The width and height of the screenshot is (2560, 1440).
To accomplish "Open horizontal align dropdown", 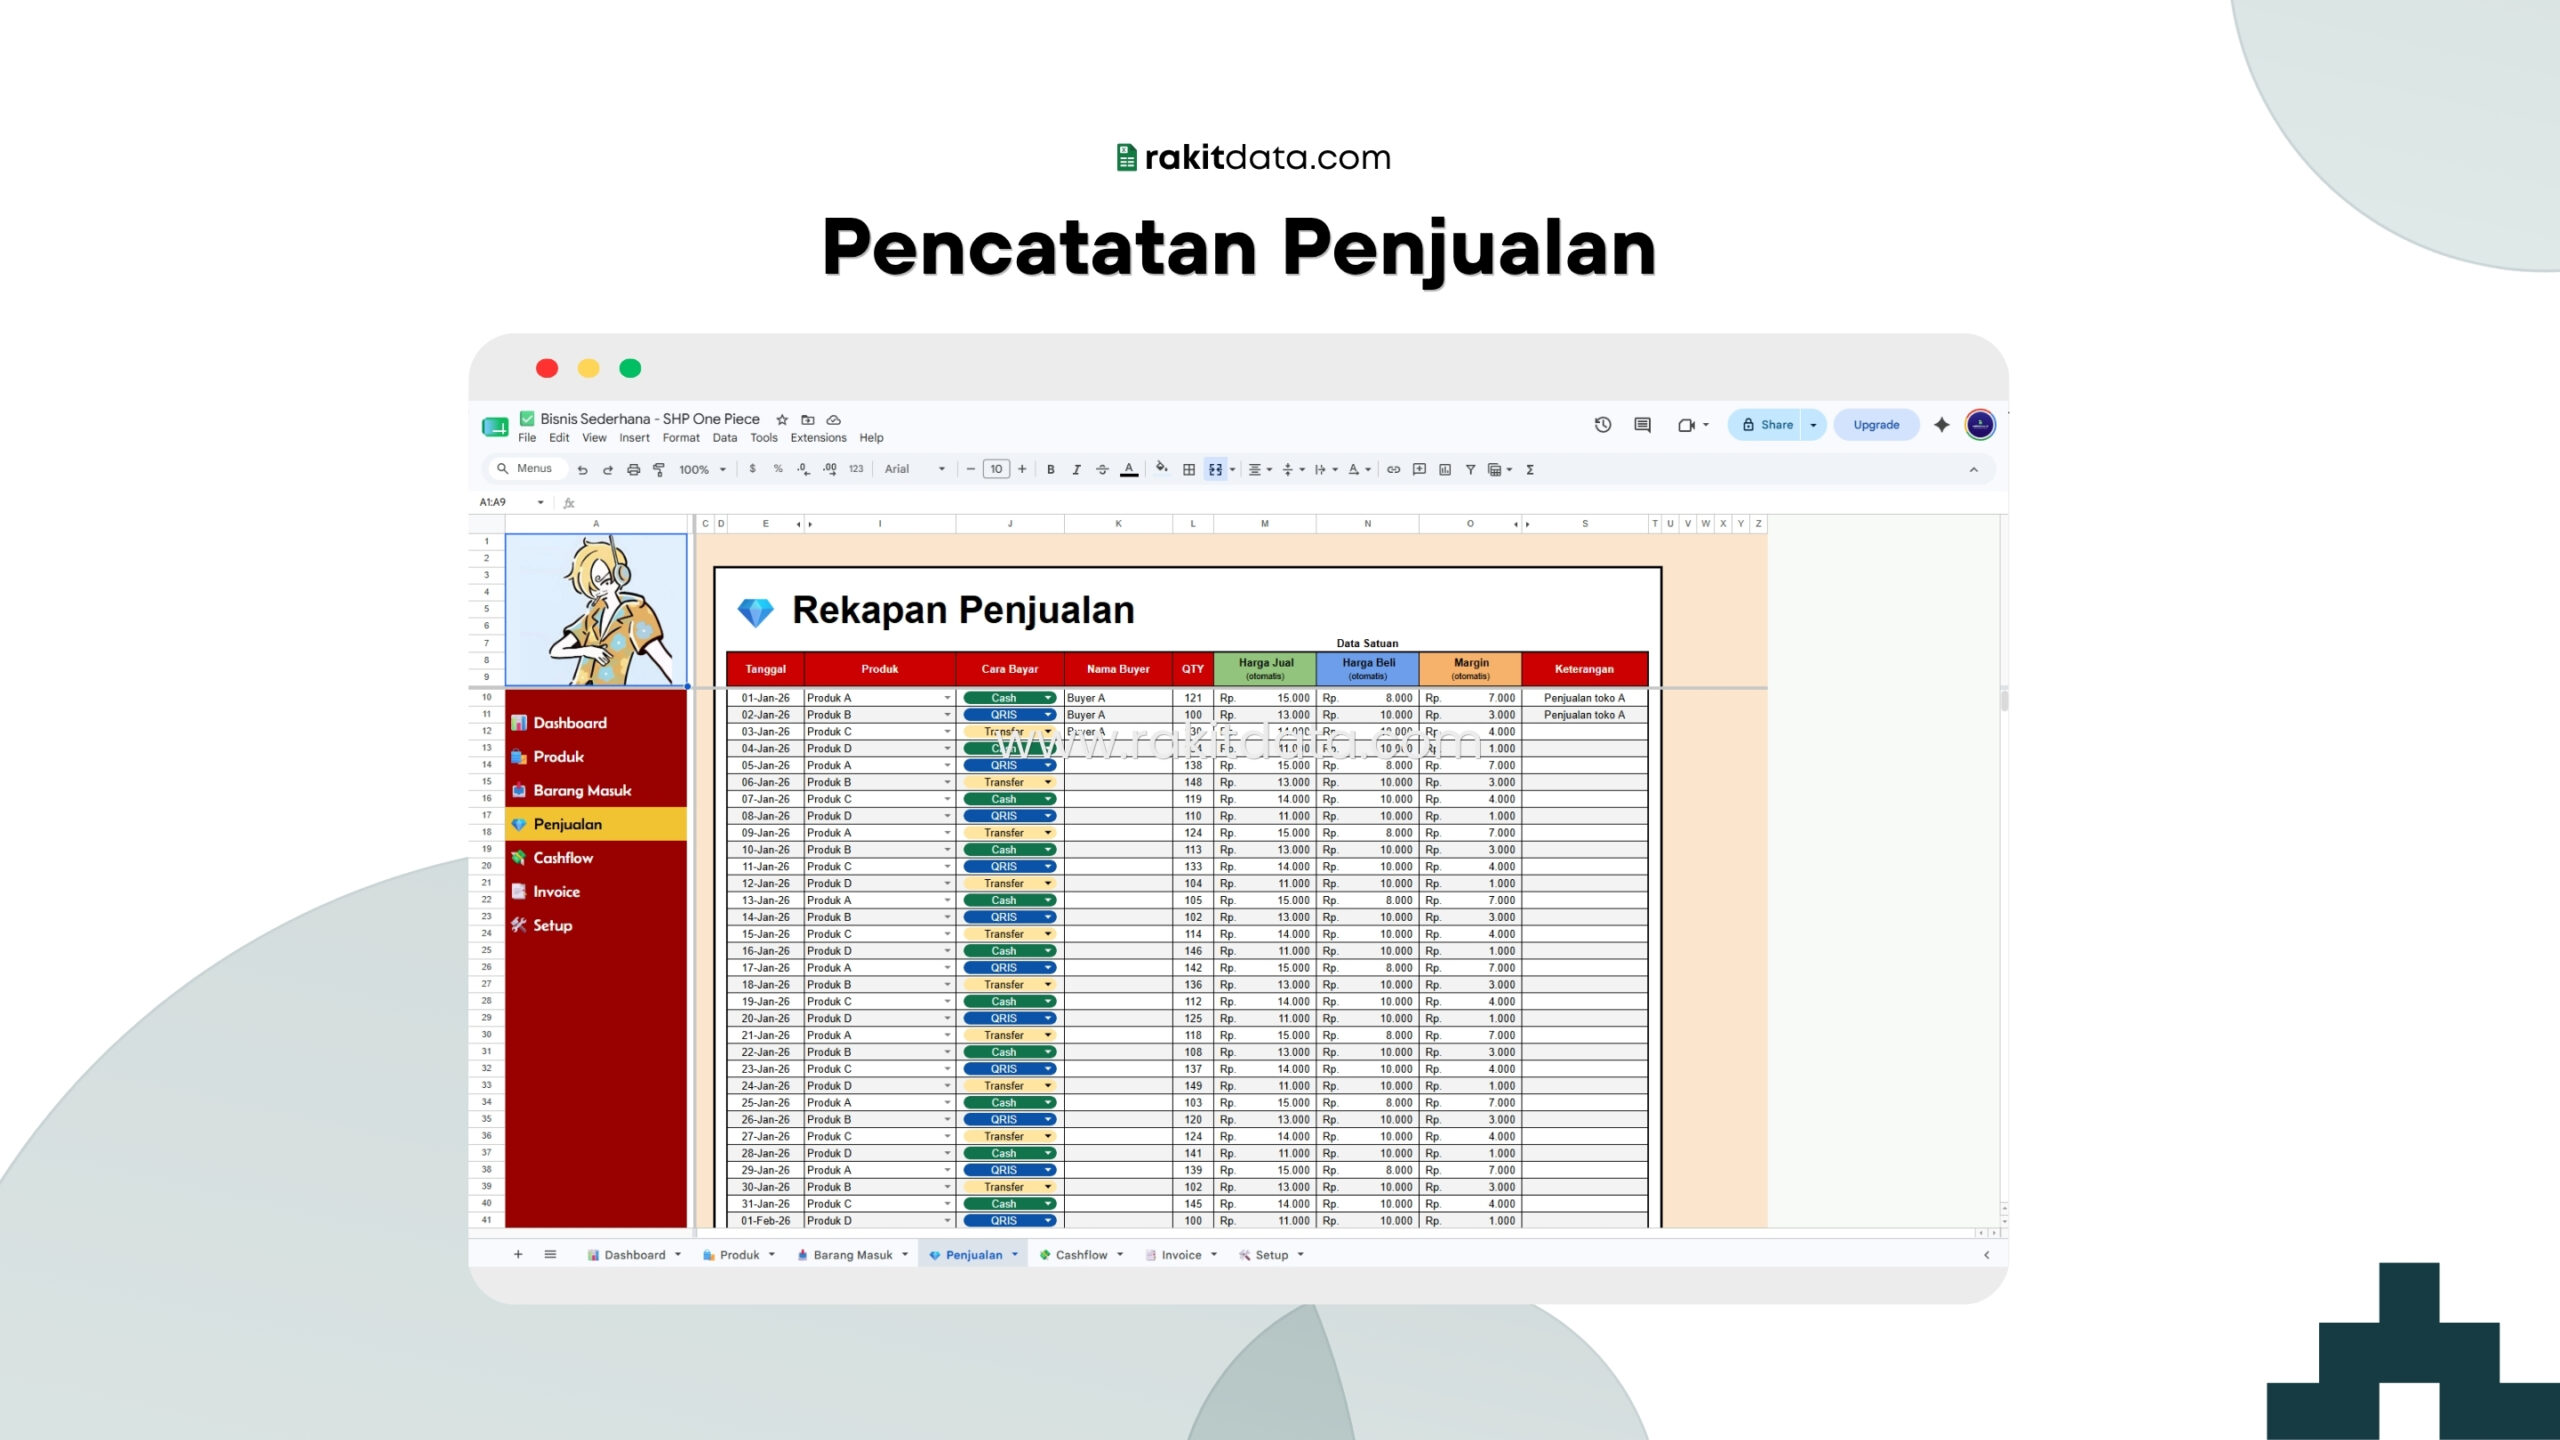I will [1260, 469].
